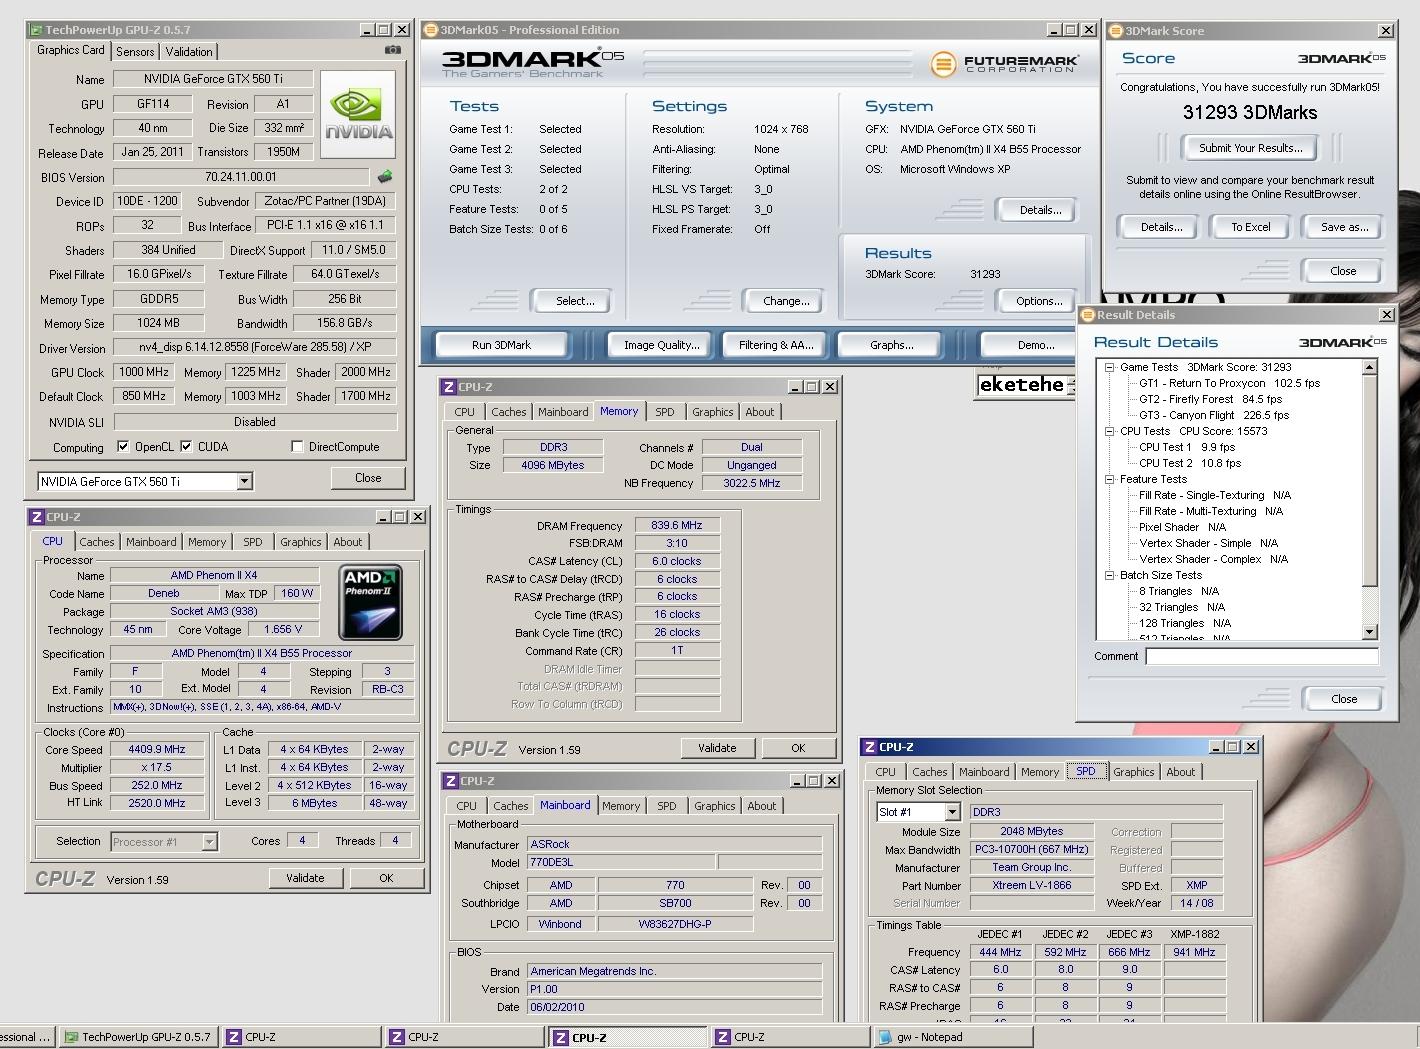Click the Graphs... button
The image size is (1420, 1049).
click(891, 345)
